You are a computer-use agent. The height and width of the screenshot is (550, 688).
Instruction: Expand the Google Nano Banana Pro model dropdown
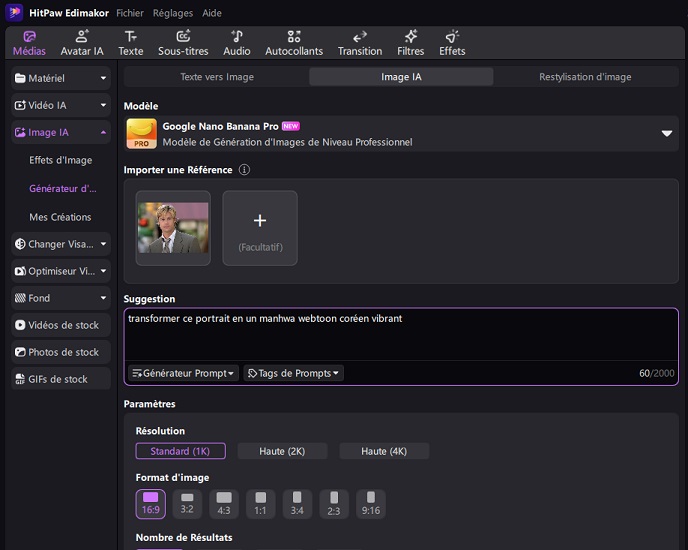point(667,134)
